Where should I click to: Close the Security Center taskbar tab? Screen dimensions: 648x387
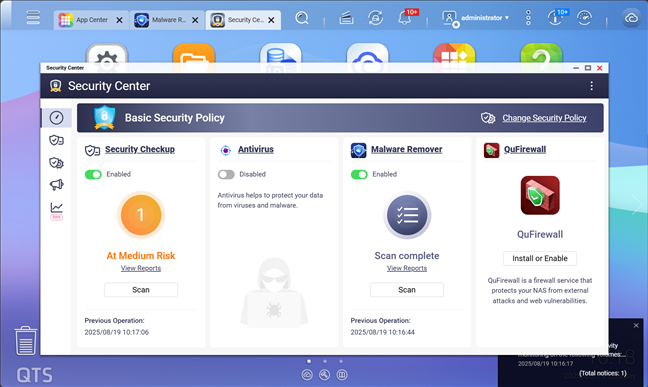click(271, 20)
